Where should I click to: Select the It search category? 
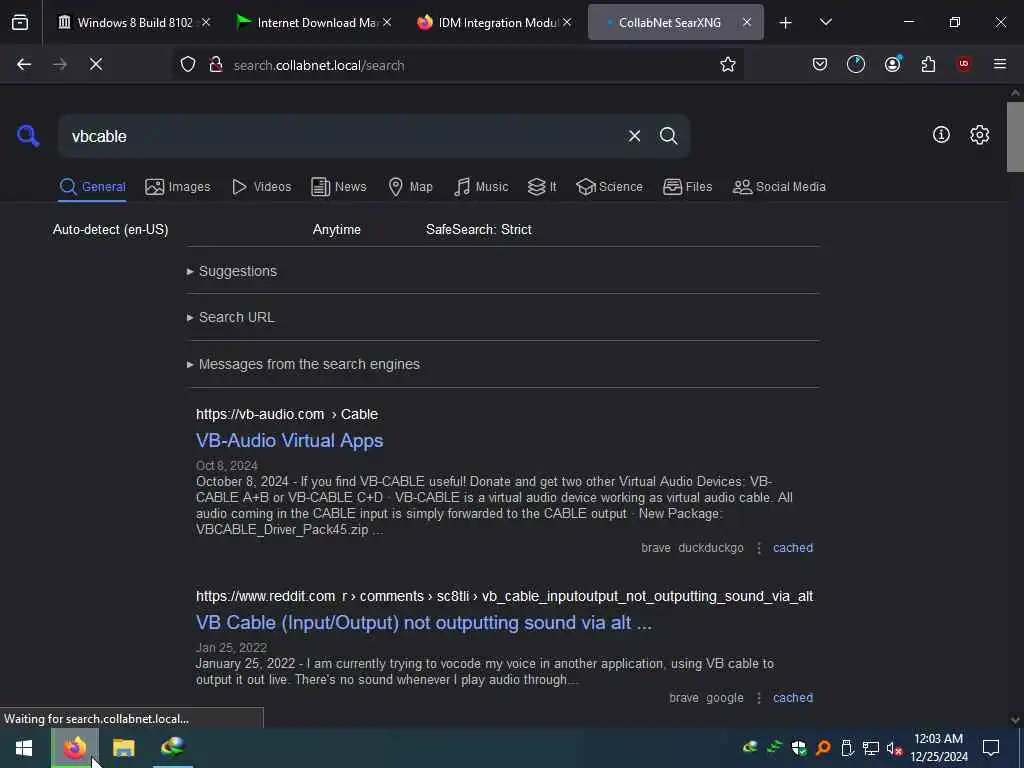tap(542, 187)
